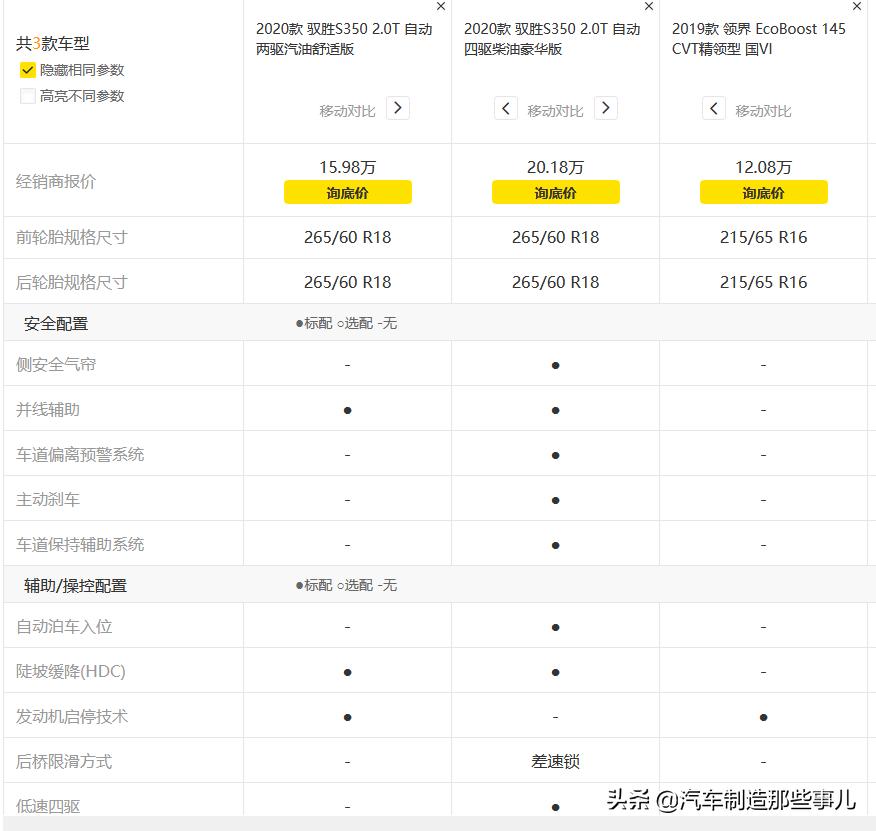Select the 2019款 领界 EcoBoost column header
876x831 pixels.
click(x=760, y=40)
